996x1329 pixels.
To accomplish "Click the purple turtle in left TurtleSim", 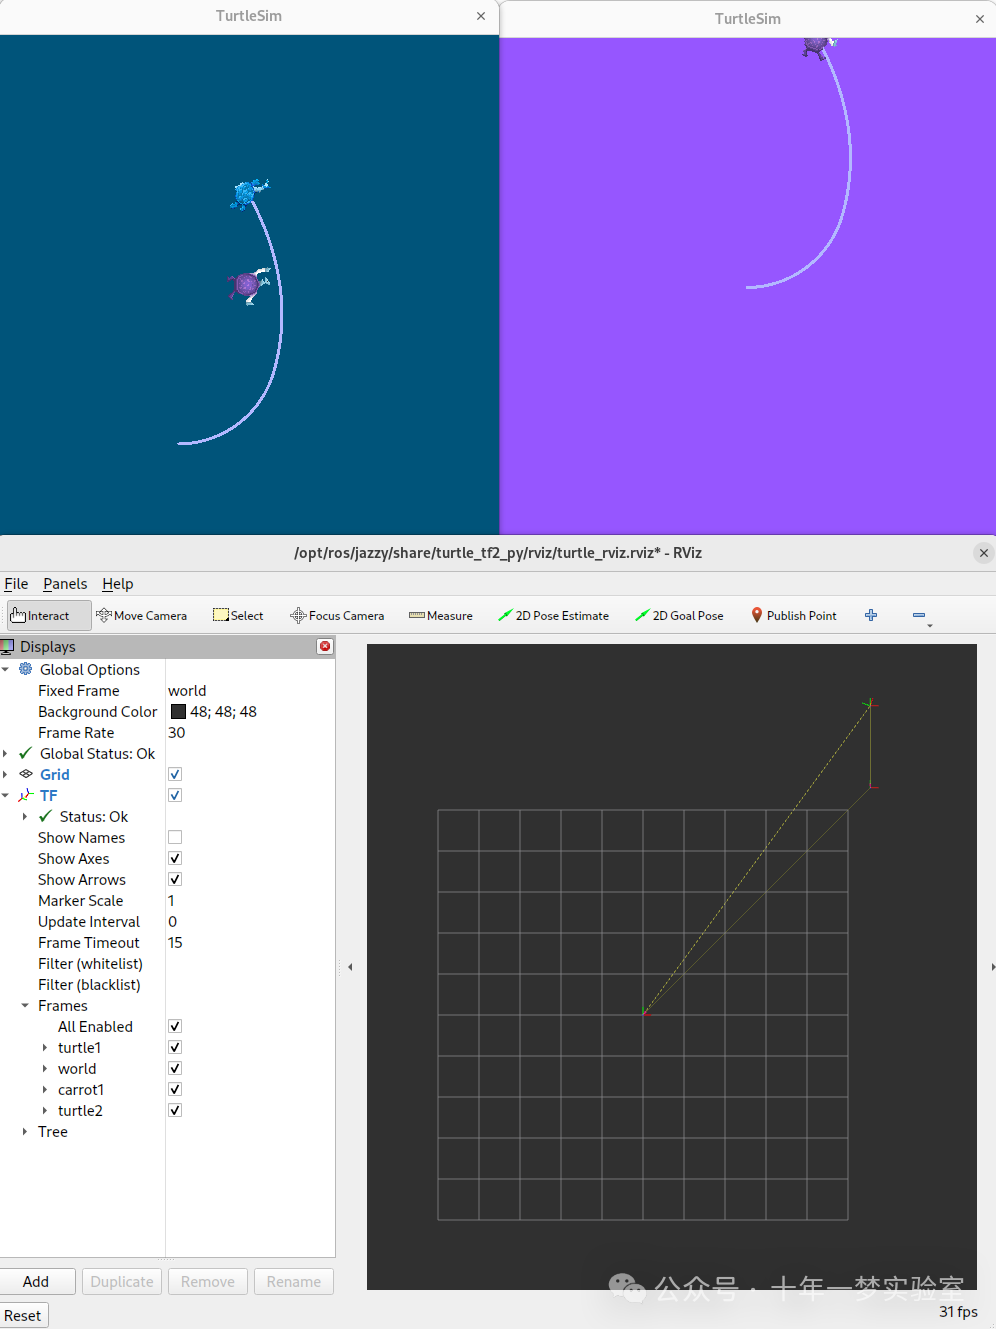I will pos(248,286).
